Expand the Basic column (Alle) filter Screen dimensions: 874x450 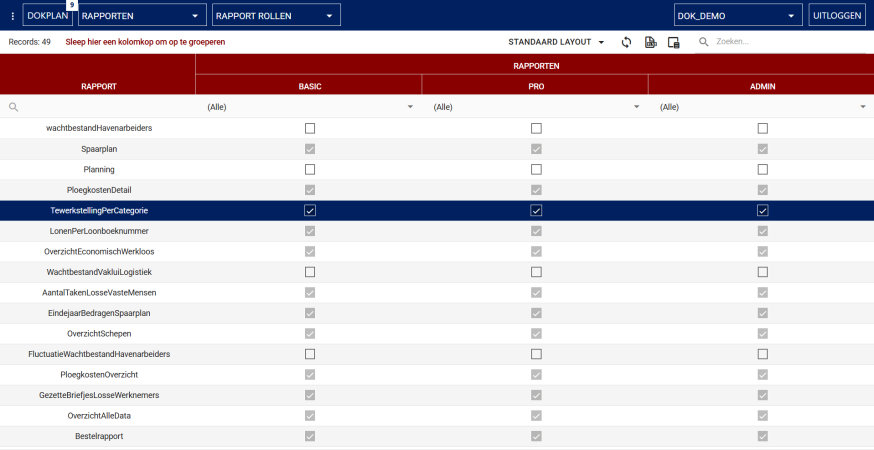410,107
